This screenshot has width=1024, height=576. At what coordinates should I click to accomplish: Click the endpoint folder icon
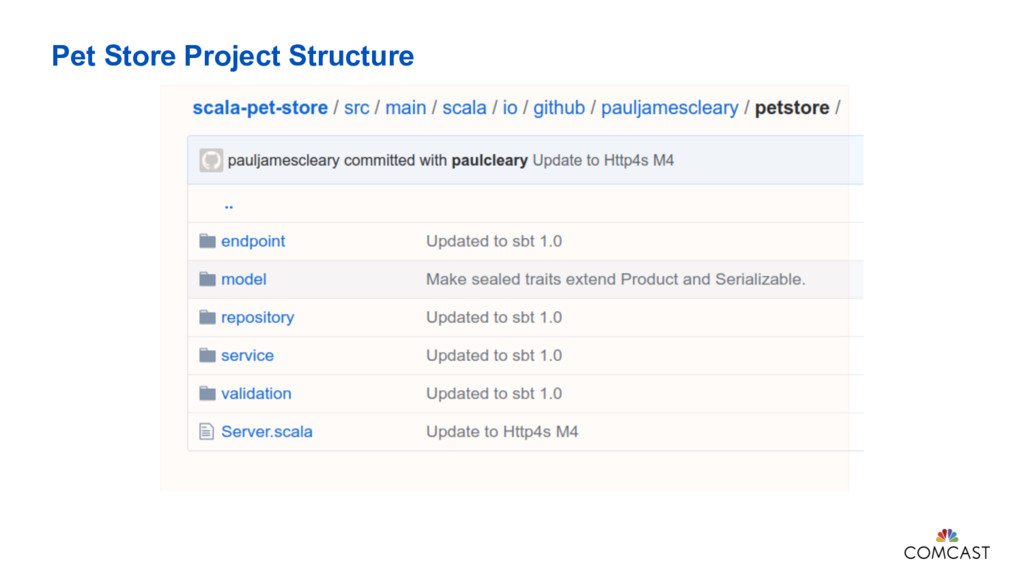pyautogui.click(x=207, y=241)
